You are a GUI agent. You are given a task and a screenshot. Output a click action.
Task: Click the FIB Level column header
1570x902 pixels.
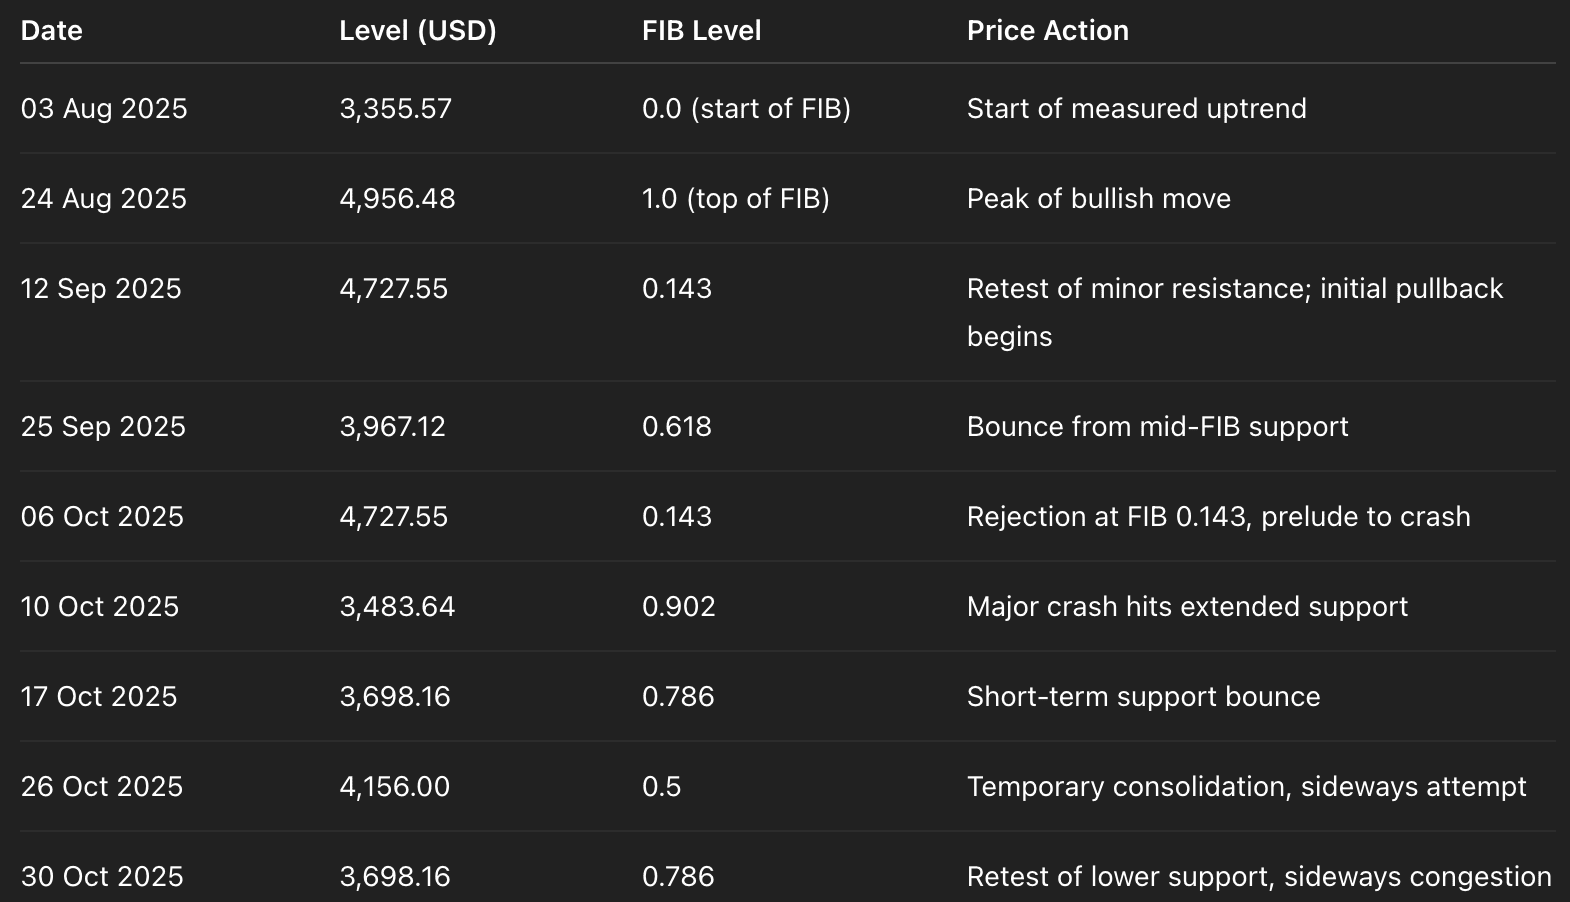click(701, 31)
